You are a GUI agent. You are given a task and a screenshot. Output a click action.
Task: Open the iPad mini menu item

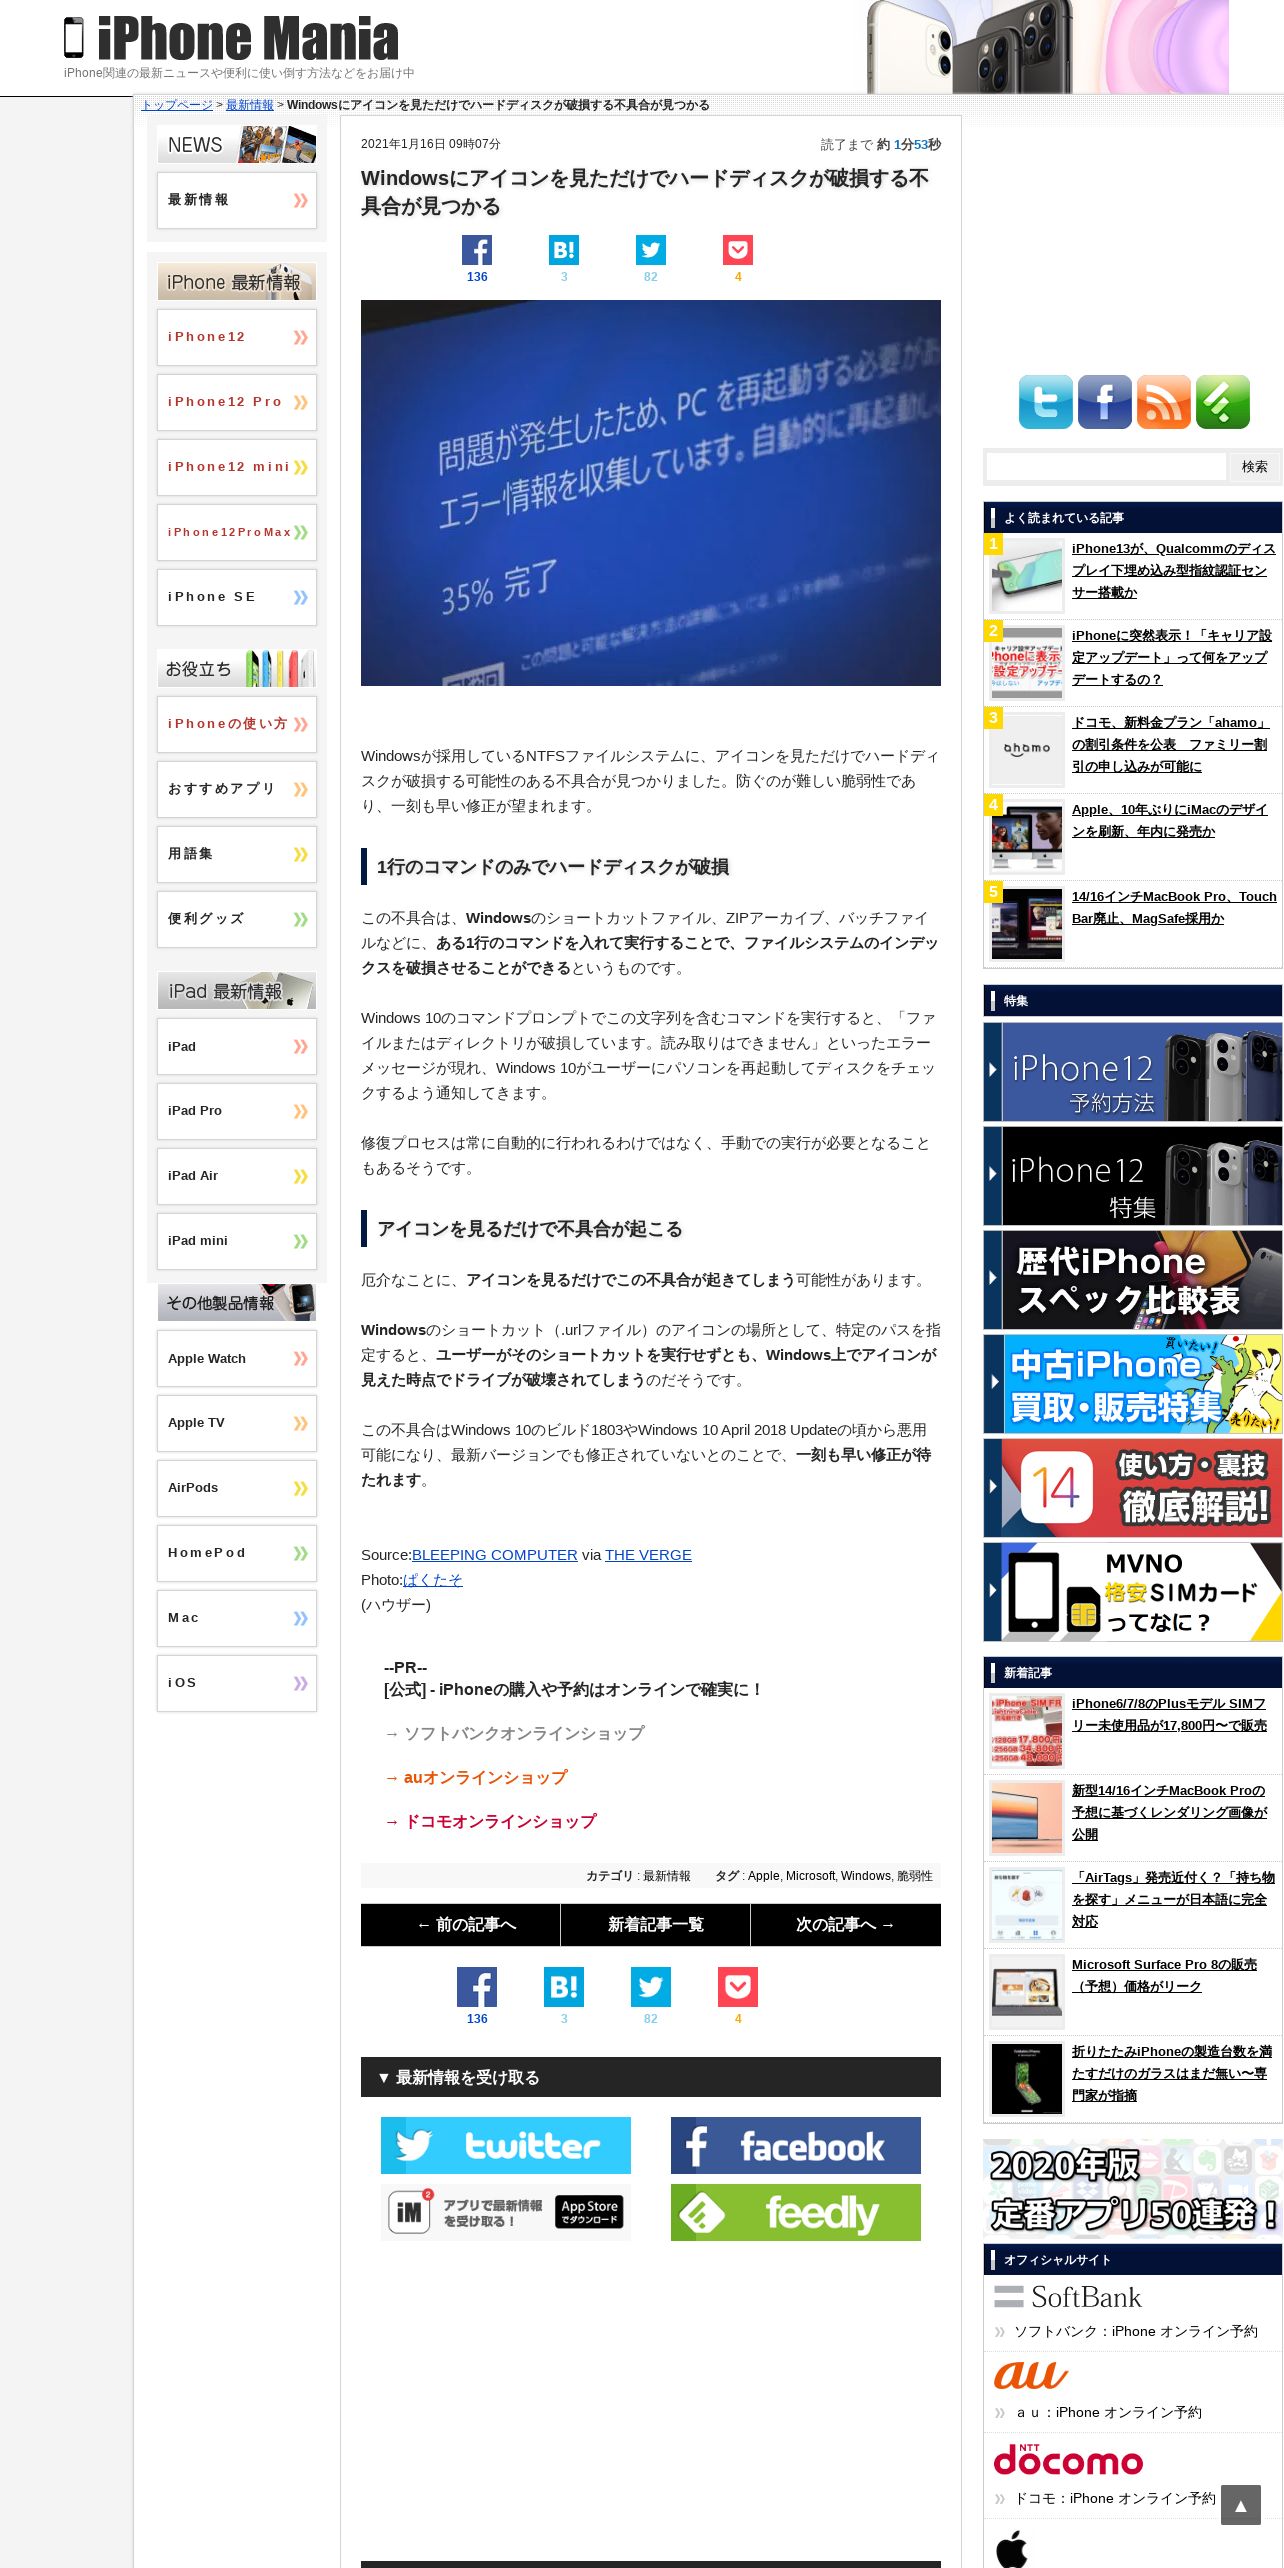[237, 1241]
